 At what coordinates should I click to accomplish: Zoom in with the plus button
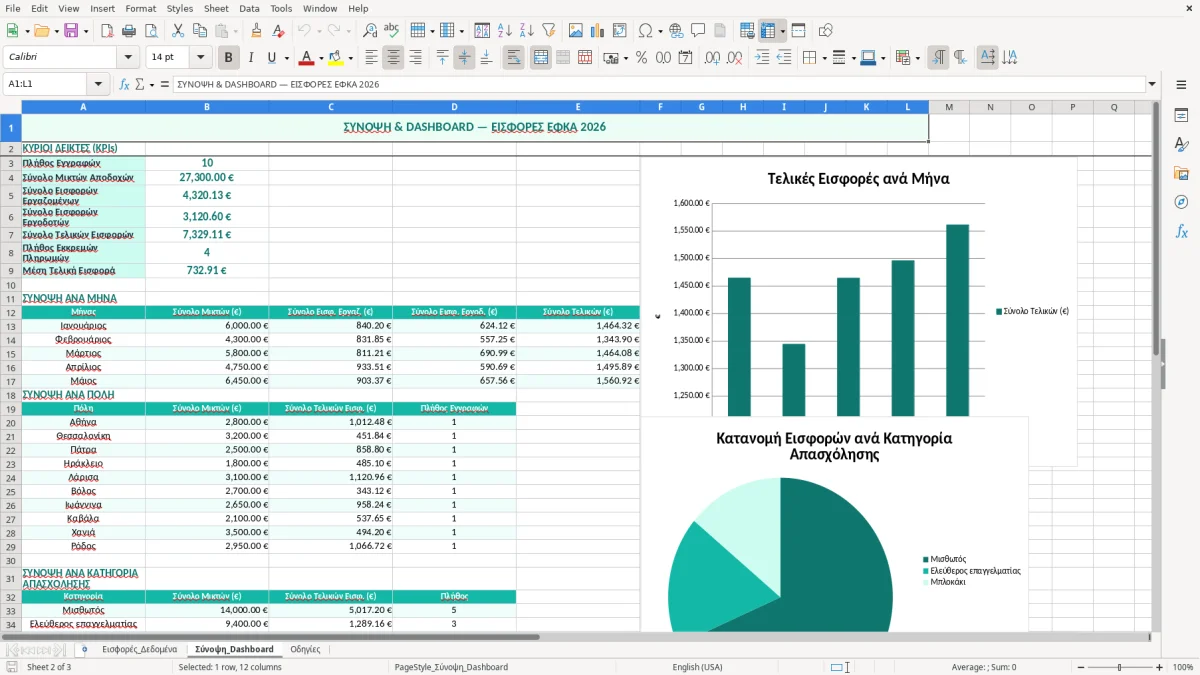[x=1159, y=667]
